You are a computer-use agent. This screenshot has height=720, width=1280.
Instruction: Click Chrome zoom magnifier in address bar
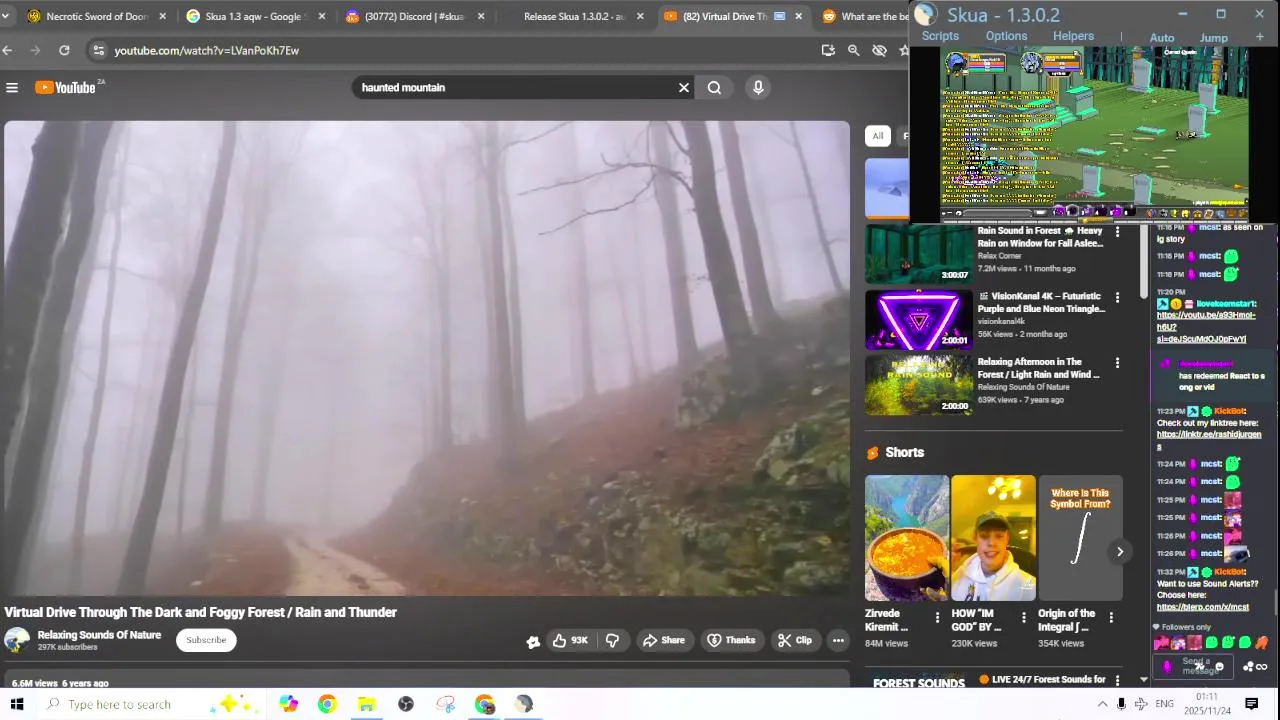853,50
